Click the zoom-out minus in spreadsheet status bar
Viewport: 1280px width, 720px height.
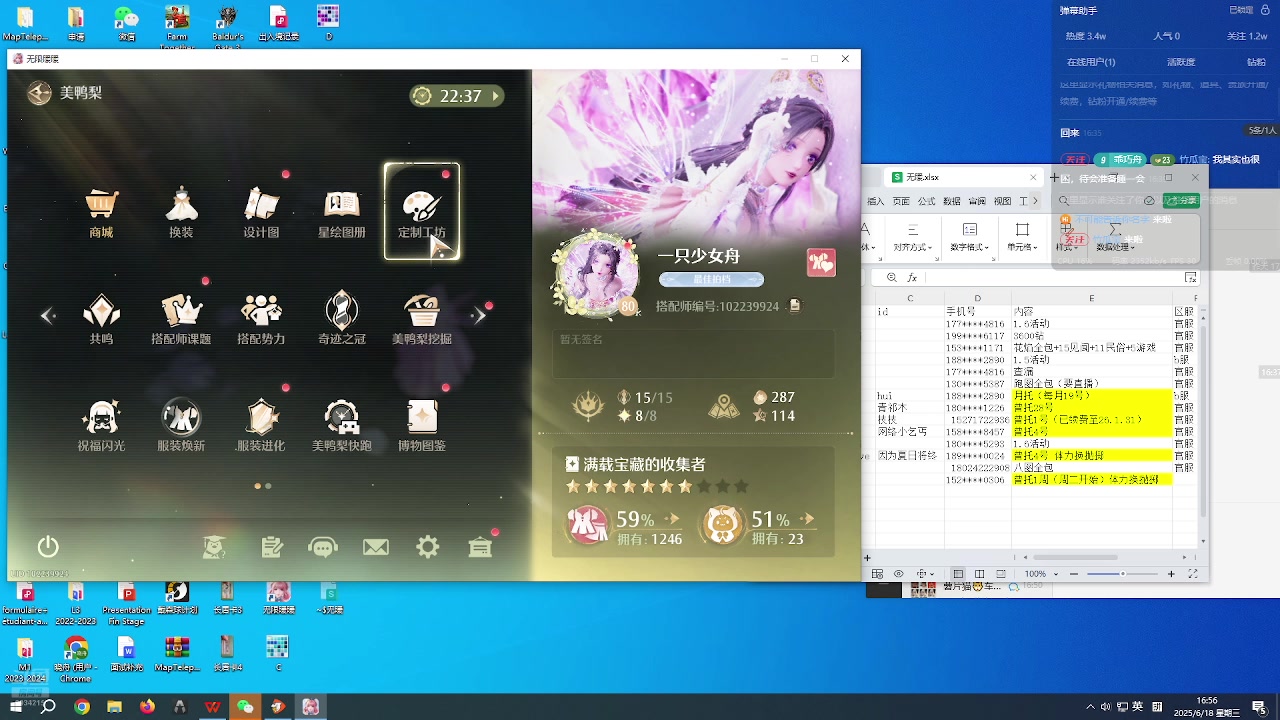[1072, 574]
